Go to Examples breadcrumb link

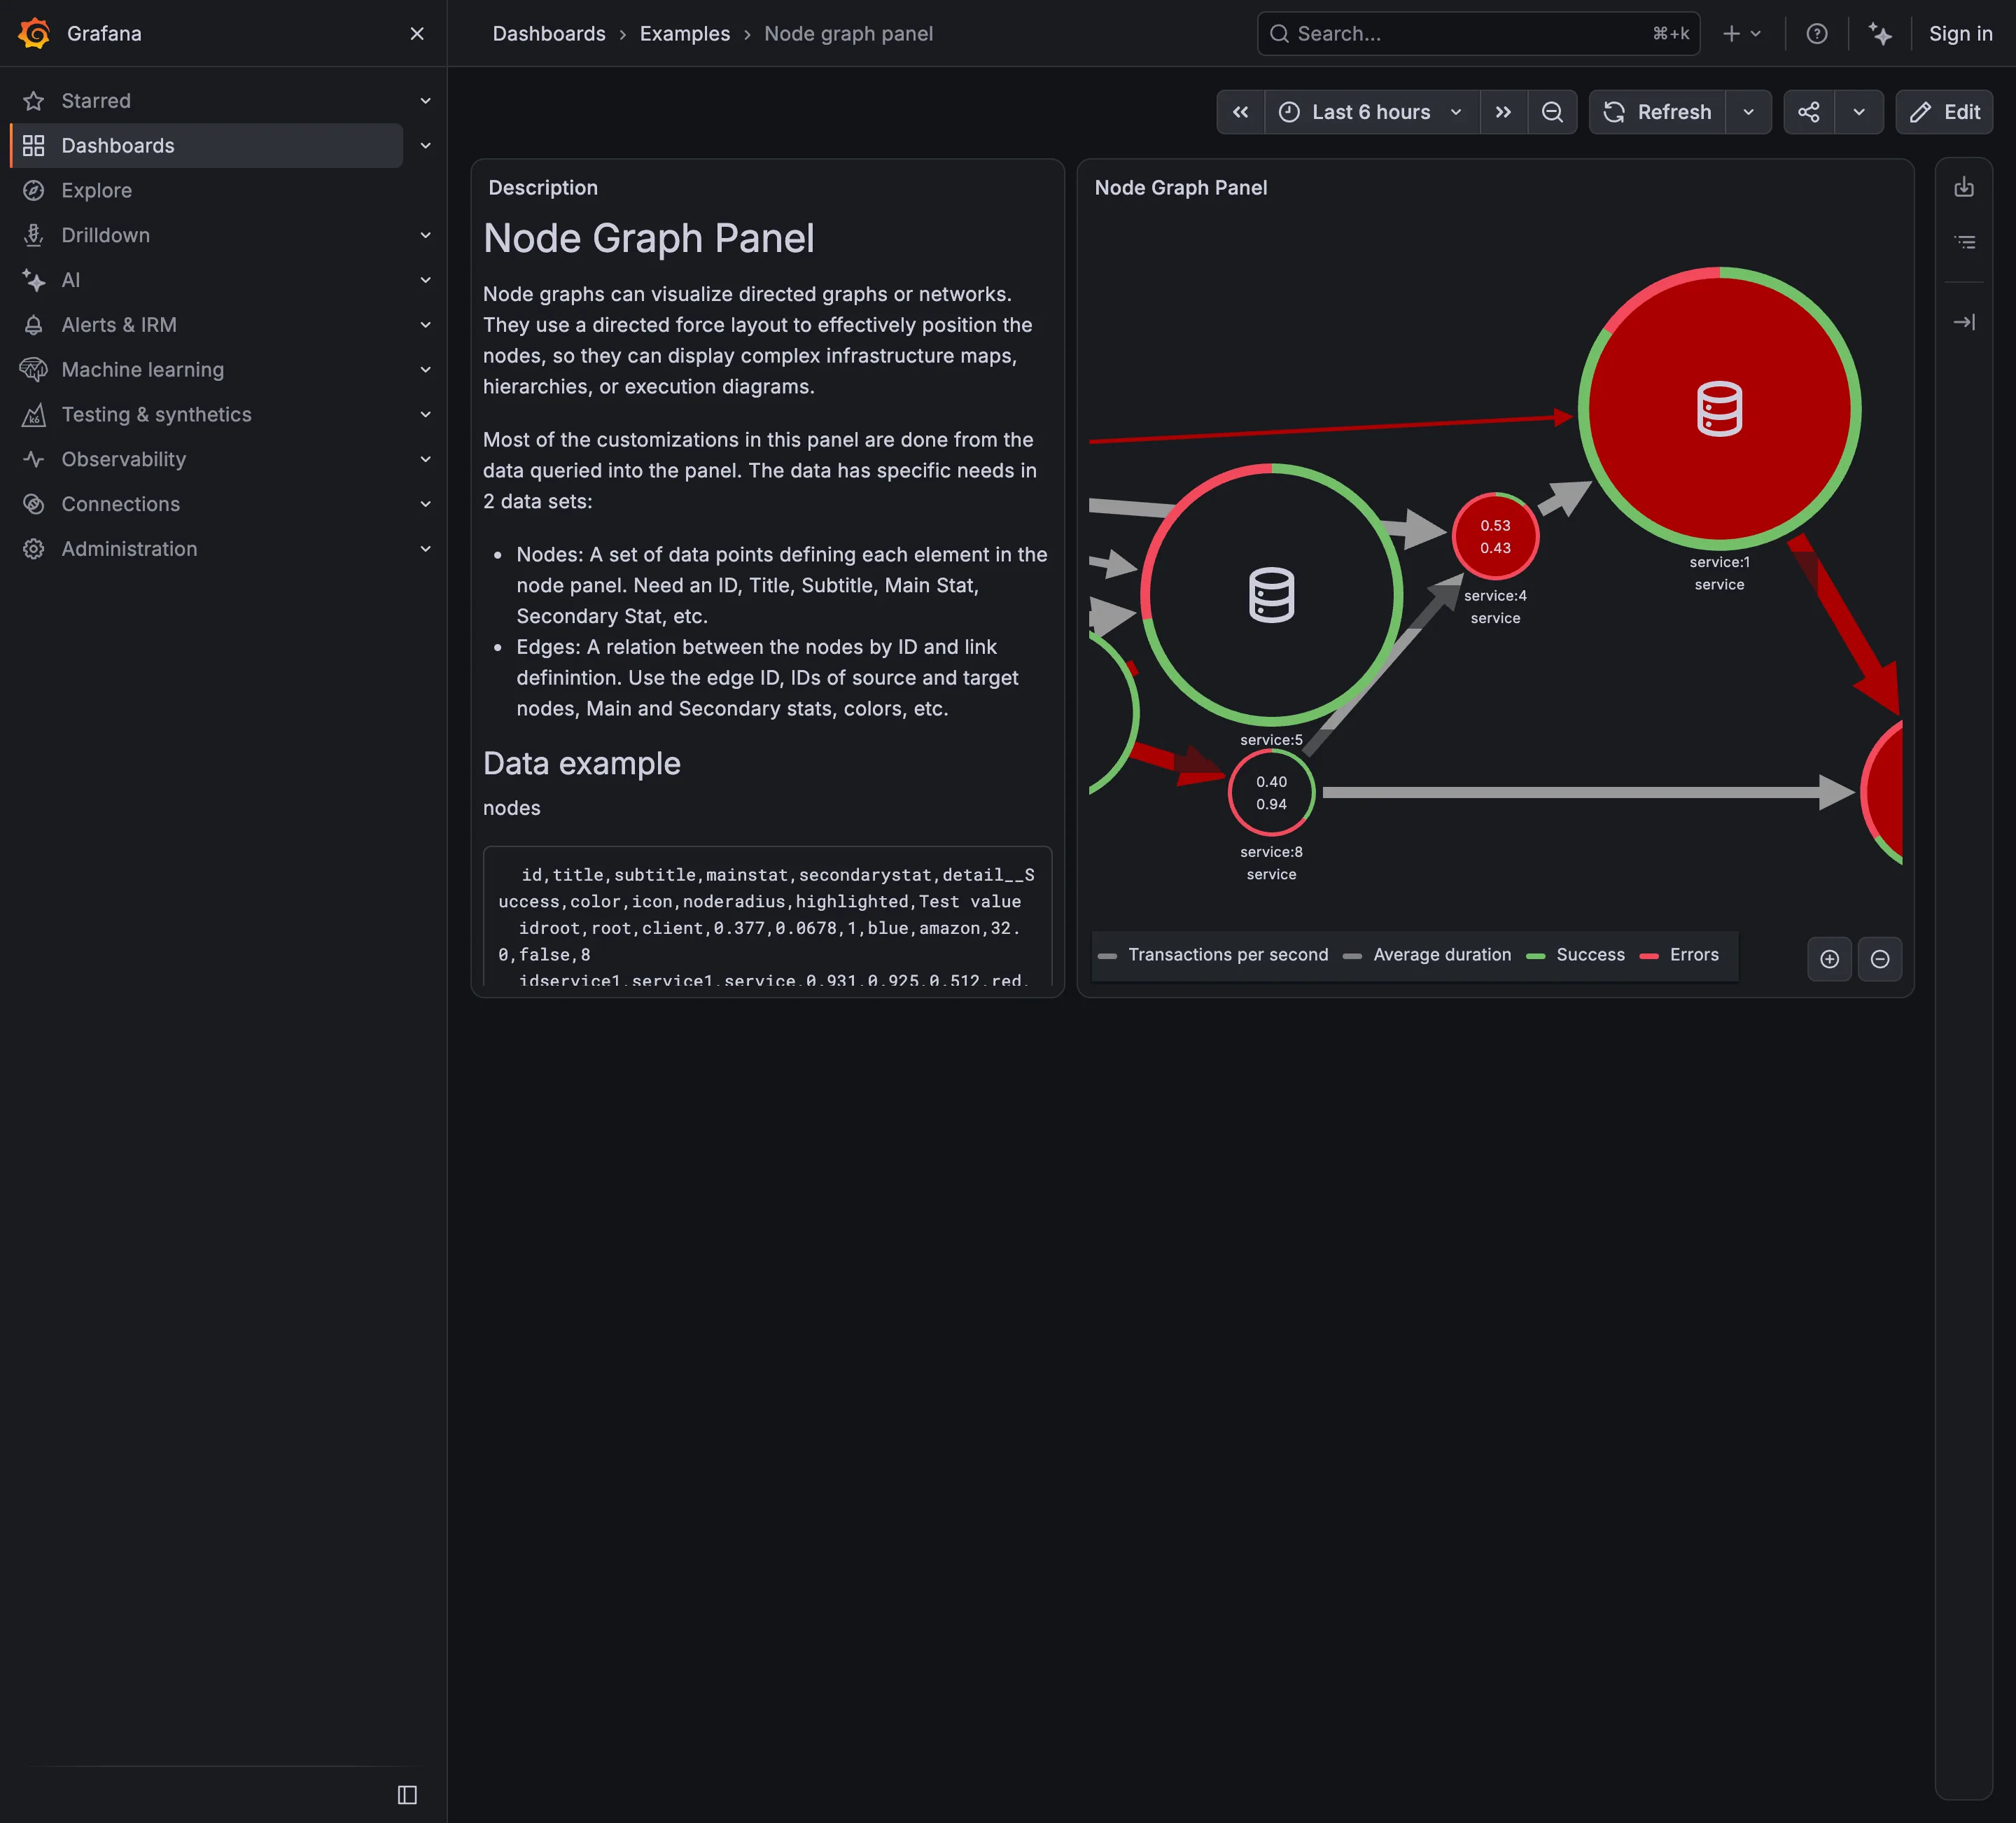click(x=685, y=34)
